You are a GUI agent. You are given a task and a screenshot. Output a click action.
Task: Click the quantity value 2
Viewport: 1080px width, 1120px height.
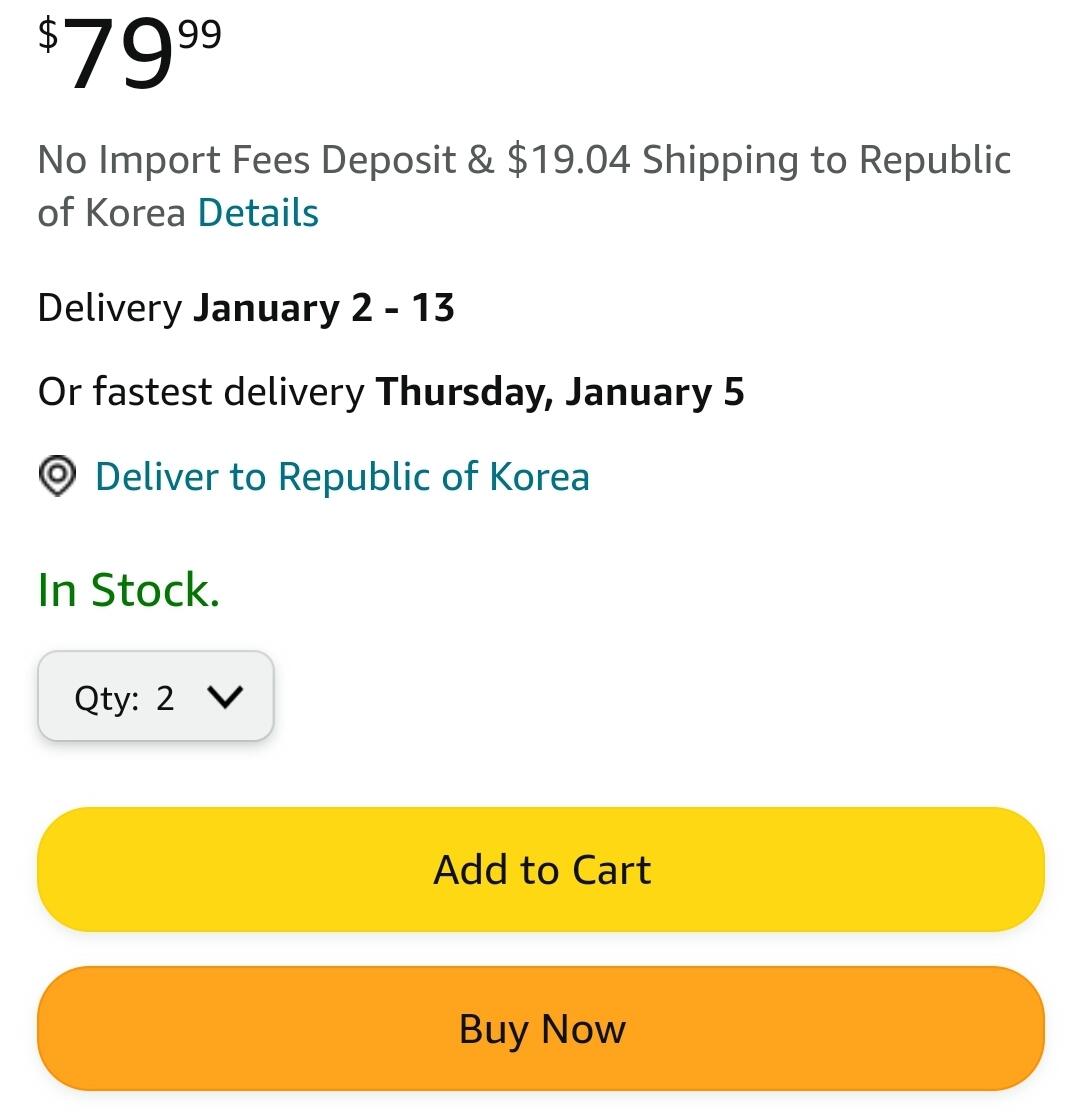click(165, 698)
